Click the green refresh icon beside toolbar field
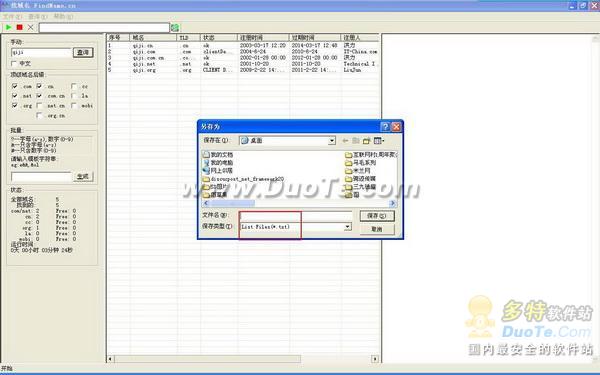 [175, 28]
